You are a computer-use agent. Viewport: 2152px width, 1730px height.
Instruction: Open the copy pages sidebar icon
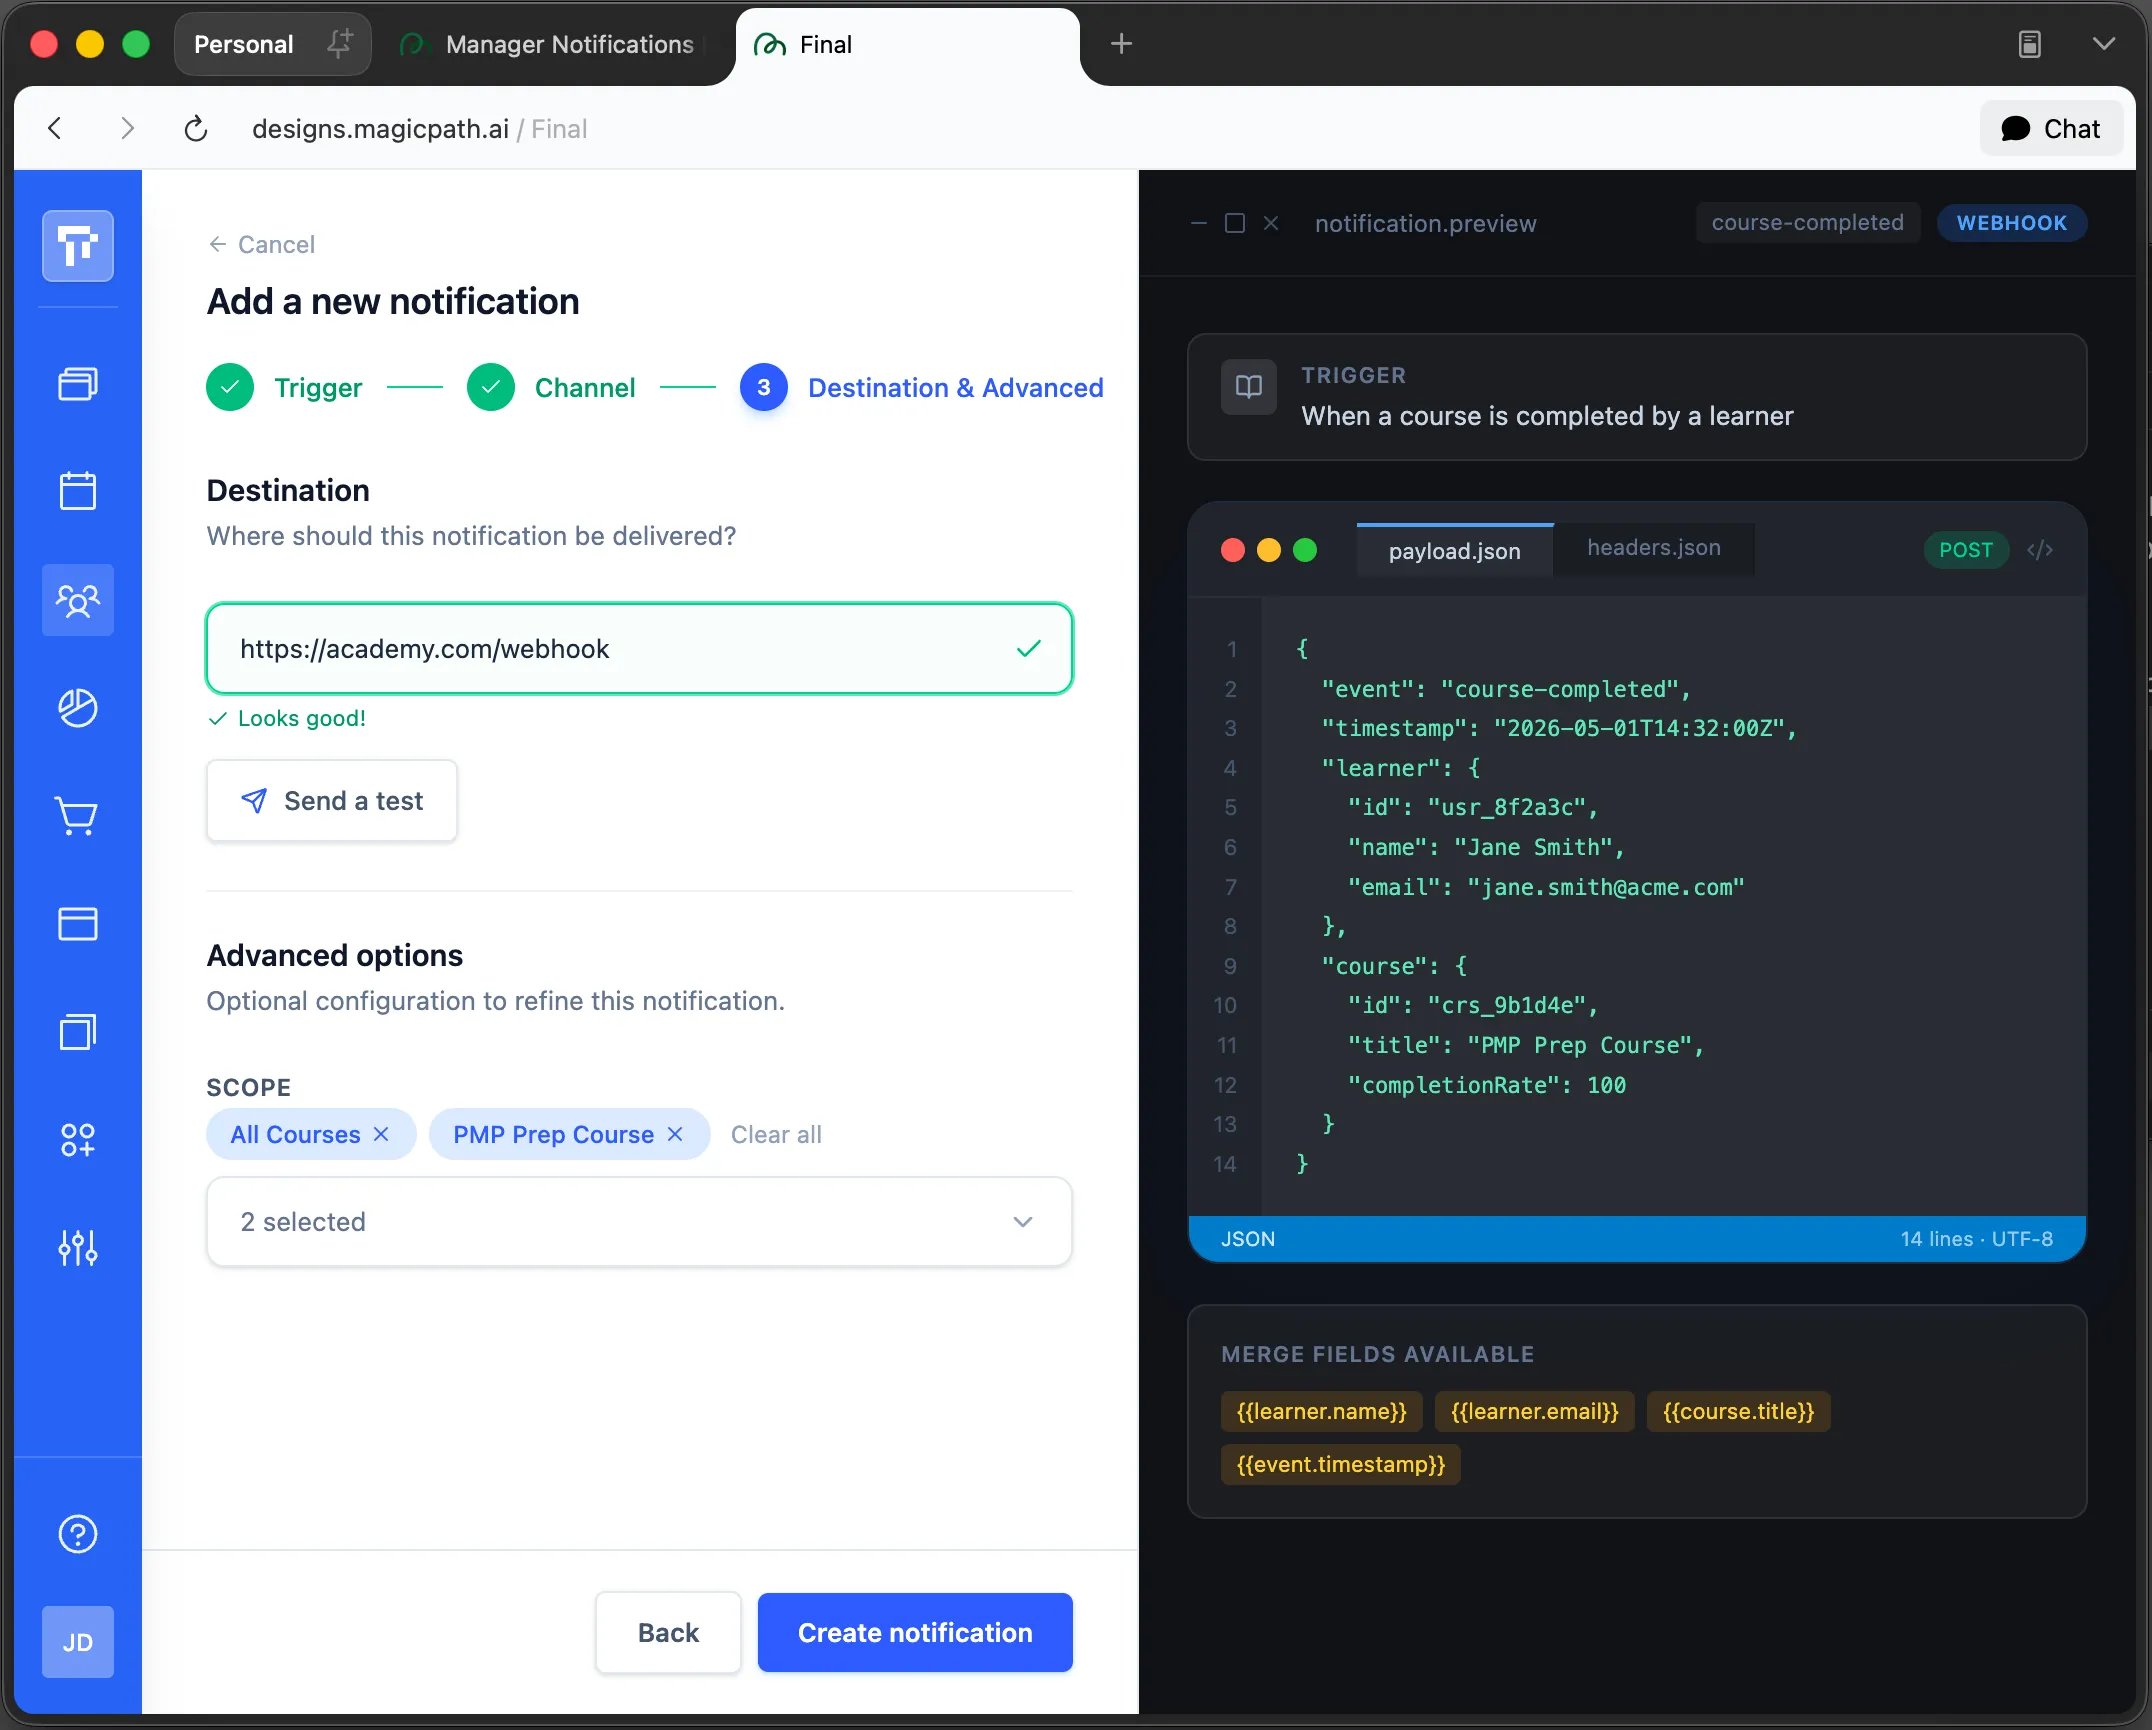coord(78,1032)
